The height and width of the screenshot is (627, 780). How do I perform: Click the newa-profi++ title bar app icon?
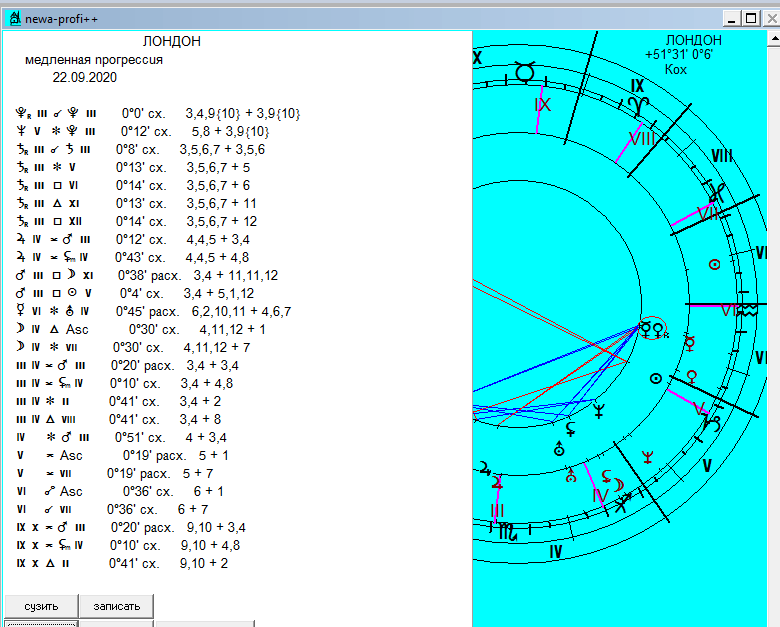14,17
